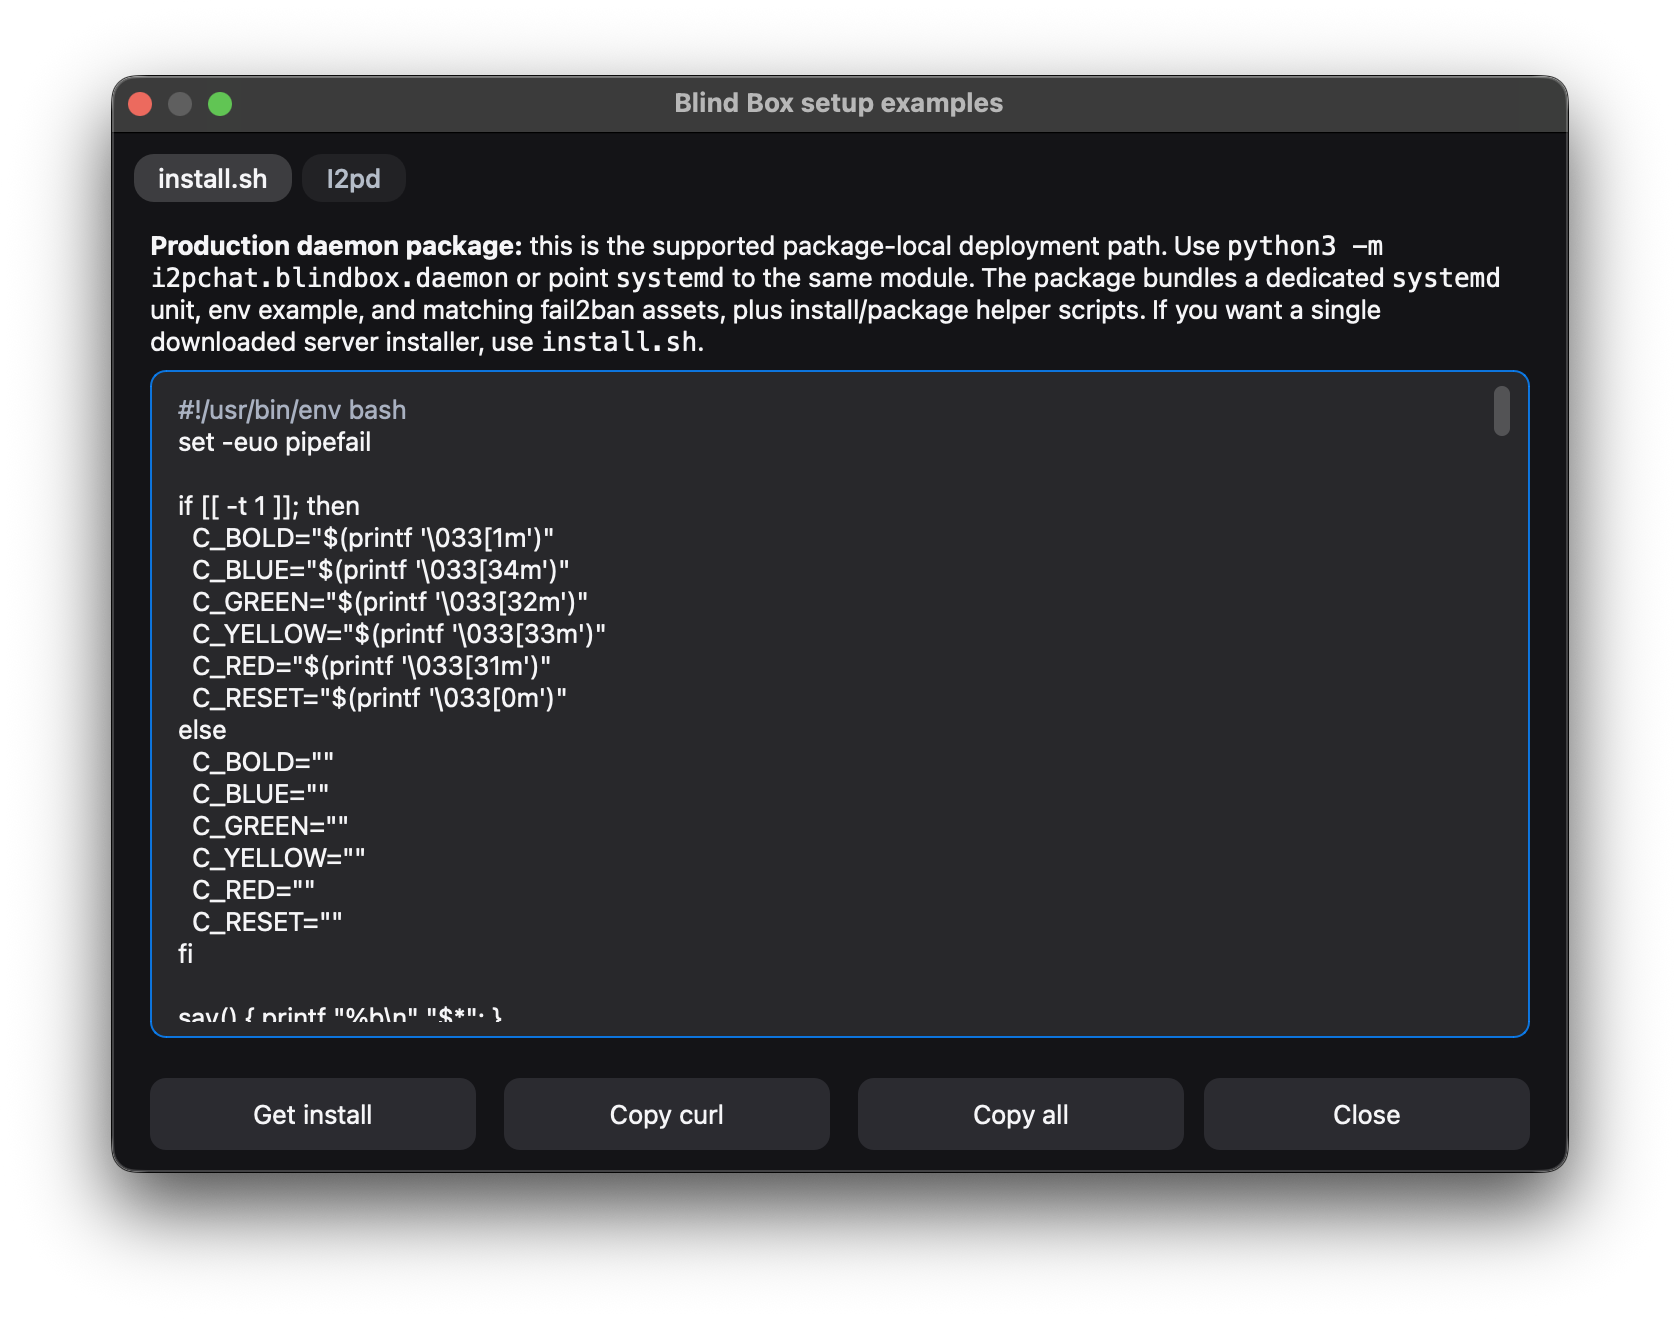The image size is (1680, 1320).
Task: Click the Copy curl button
Action: pyautogui.click(x=667, y=1114)
